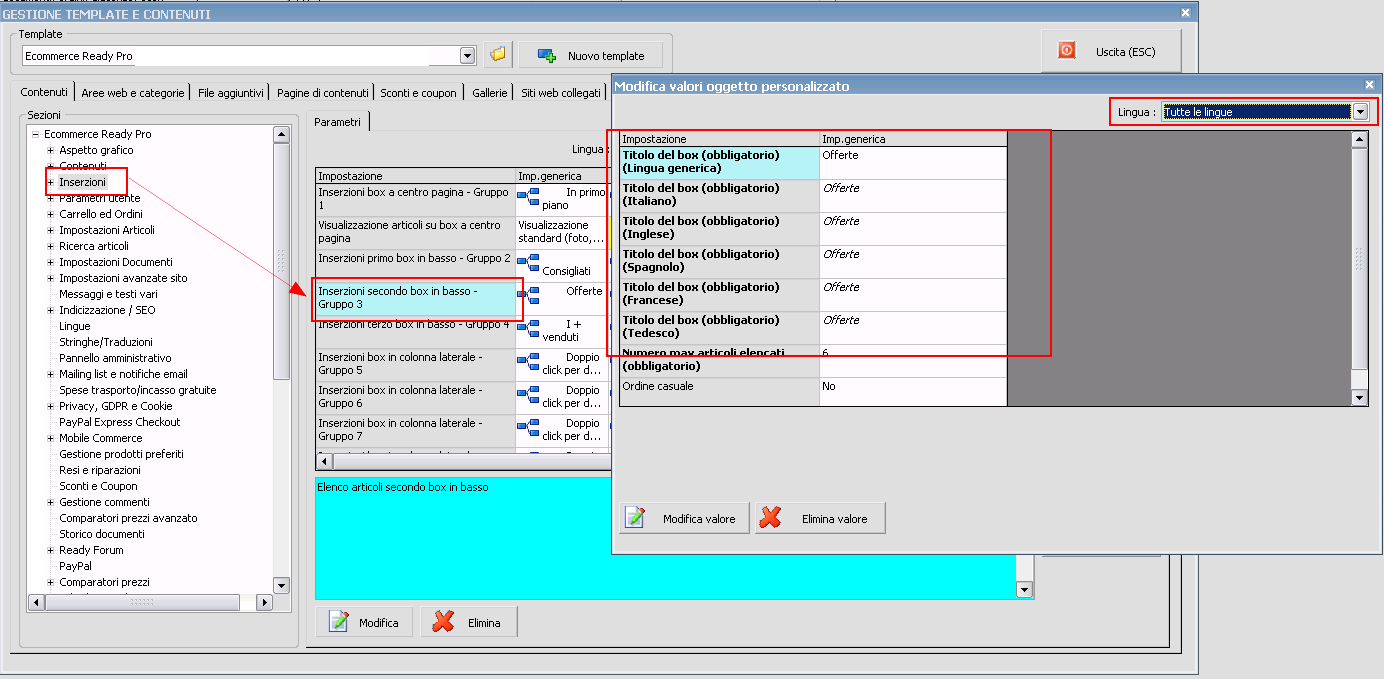
Task: Select 'Visualizzazione articoli su box a centro pagina' row
Action: (x=415, y=232)
